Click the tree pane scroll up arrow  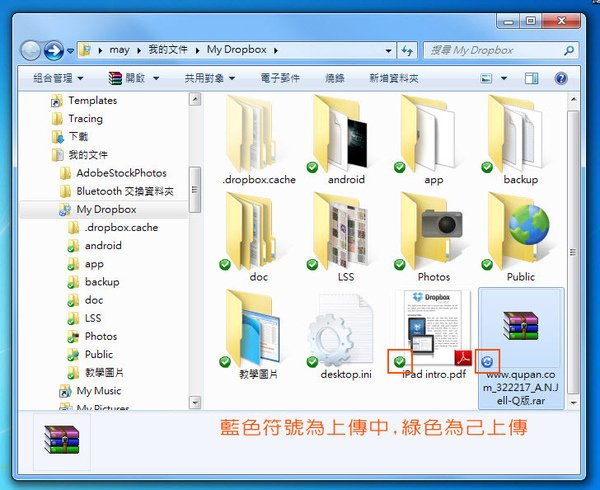(x=195, y=99)
